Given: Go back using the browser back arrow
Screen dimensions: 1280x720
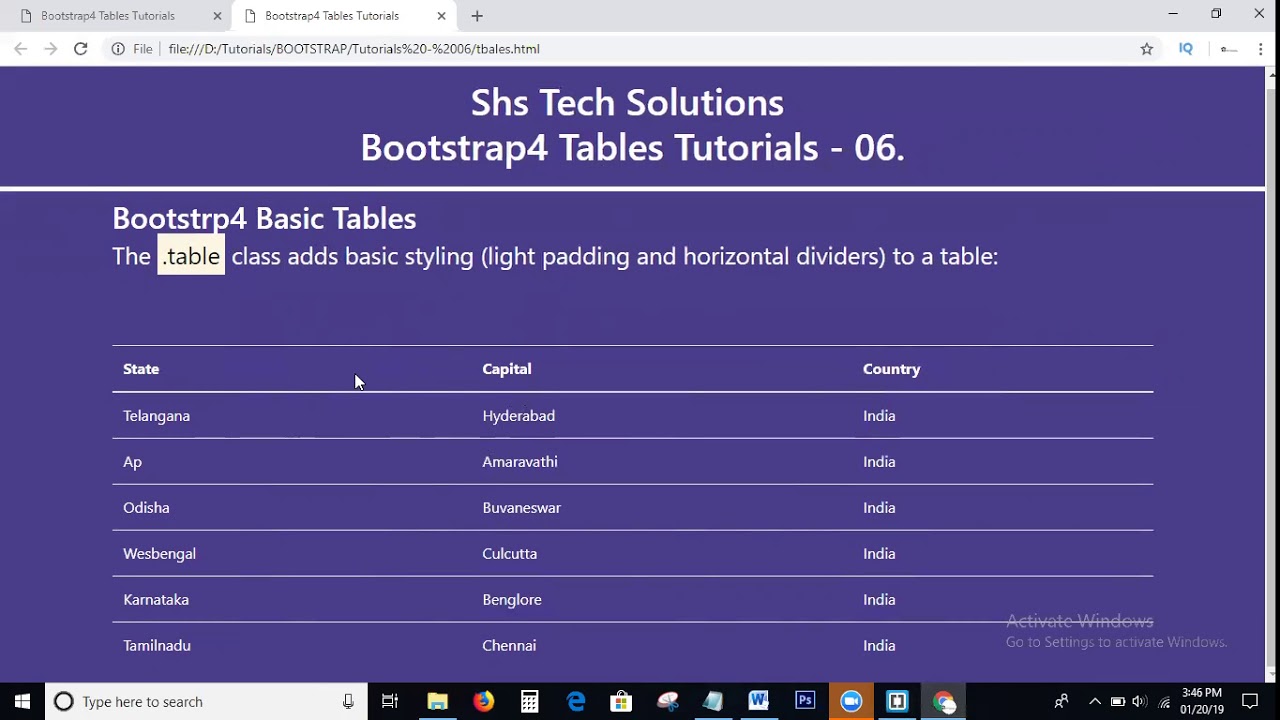Looking at the screenshot, I should [x=20, y=48].
